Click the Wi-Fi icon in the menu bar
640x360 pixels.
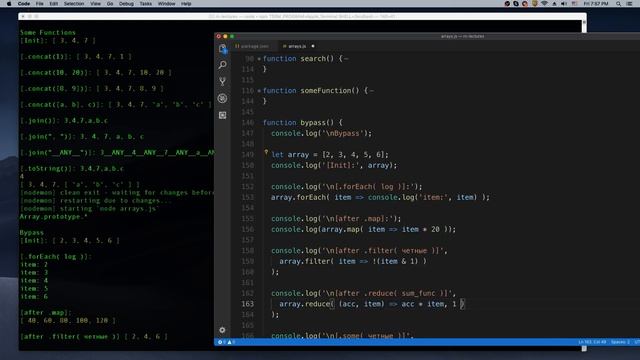[544, 4]
